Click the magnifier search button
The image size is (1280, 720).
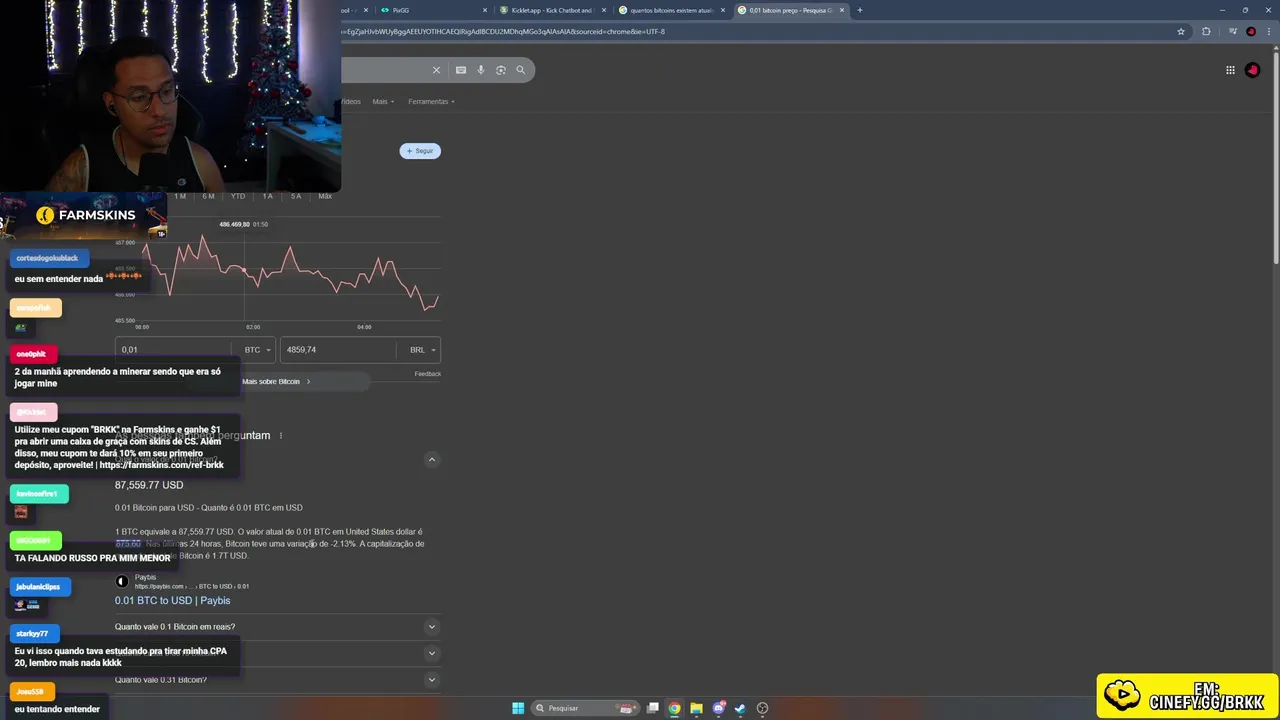point(520,70)
